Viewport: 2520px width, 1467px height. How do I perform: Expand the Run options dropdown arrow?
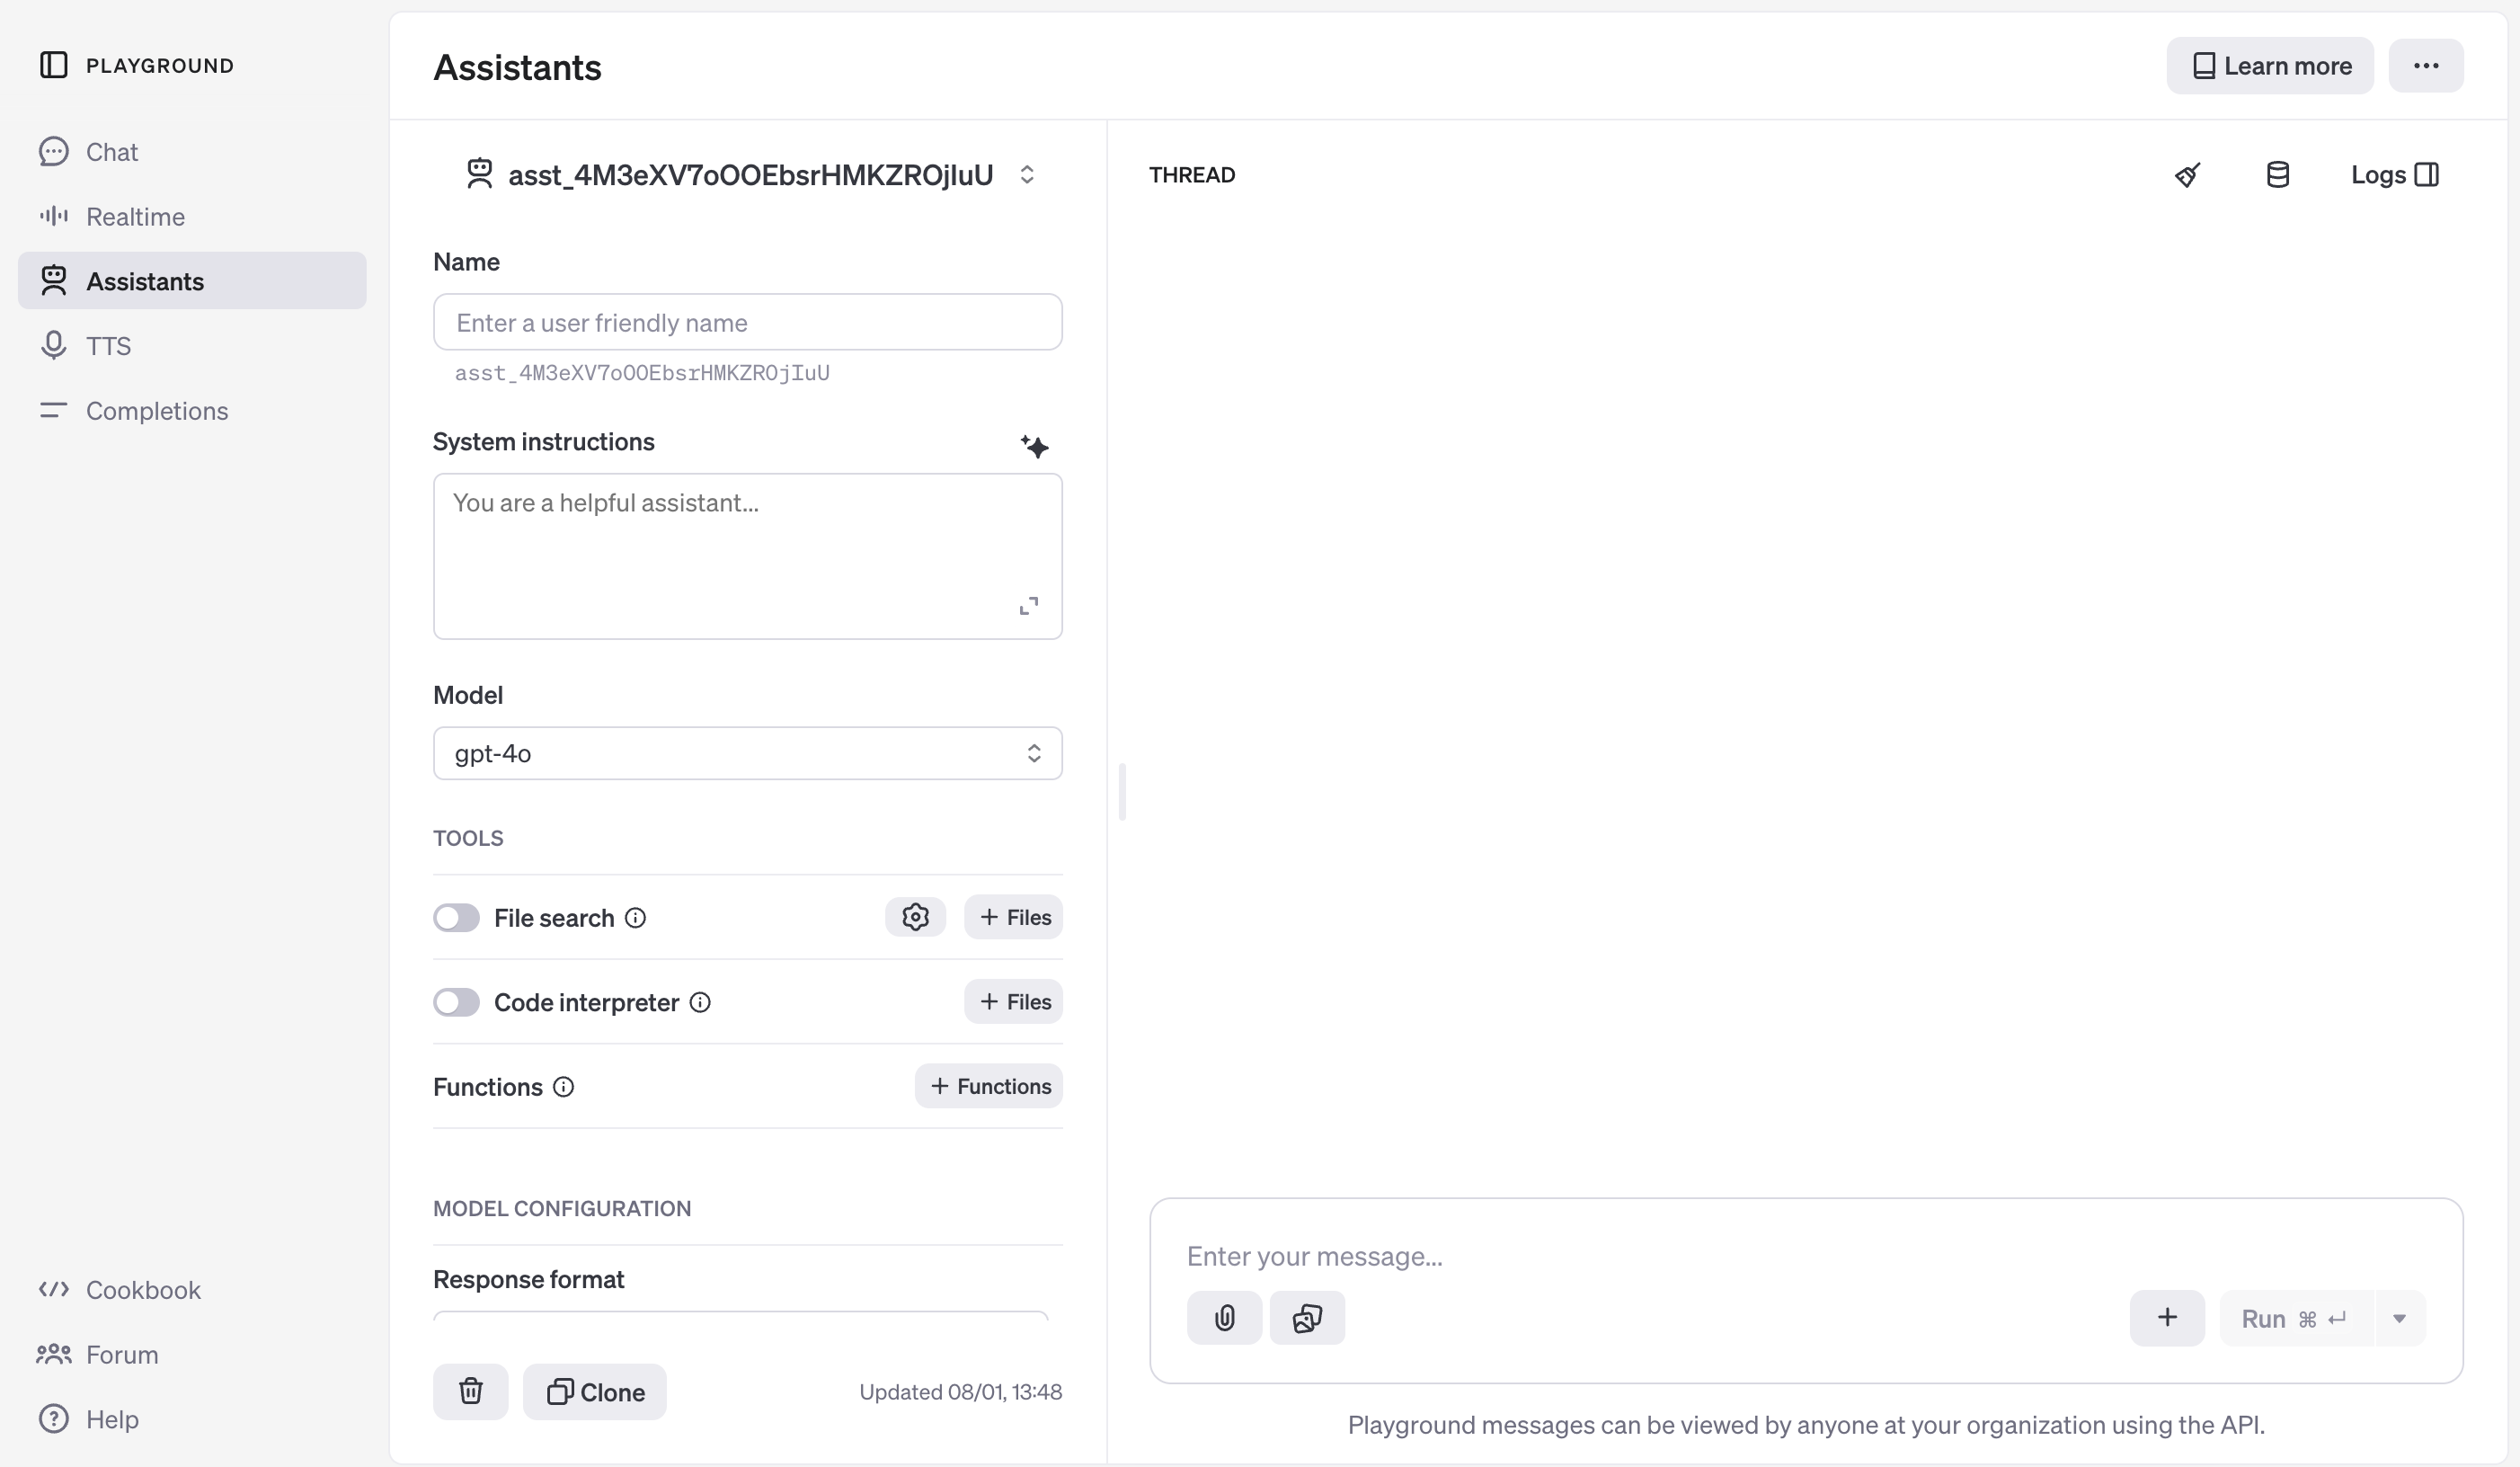[x=2399, y=1318]
